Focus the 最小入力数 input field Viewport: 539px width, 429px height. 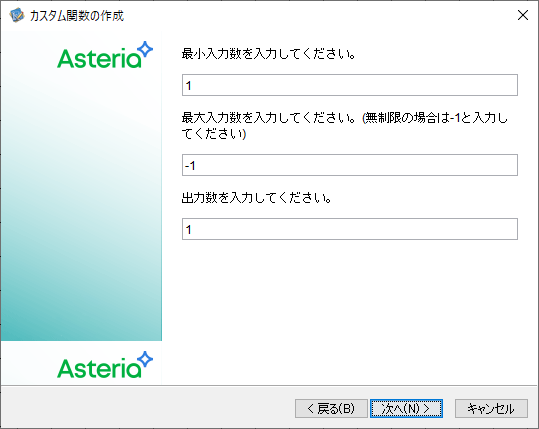350,85
